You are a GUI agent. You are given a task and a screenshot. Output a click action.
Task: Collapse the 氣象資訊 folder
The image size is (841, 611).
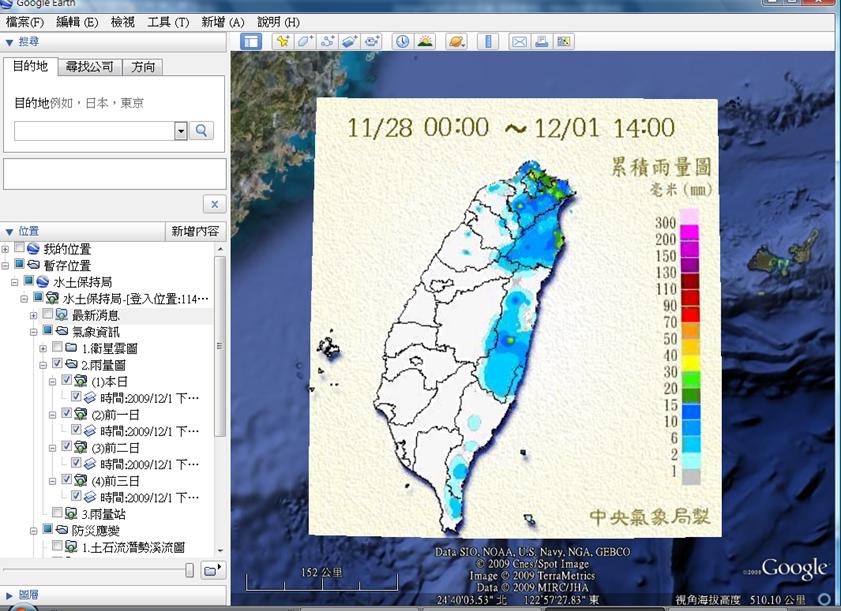pos(34,332)
